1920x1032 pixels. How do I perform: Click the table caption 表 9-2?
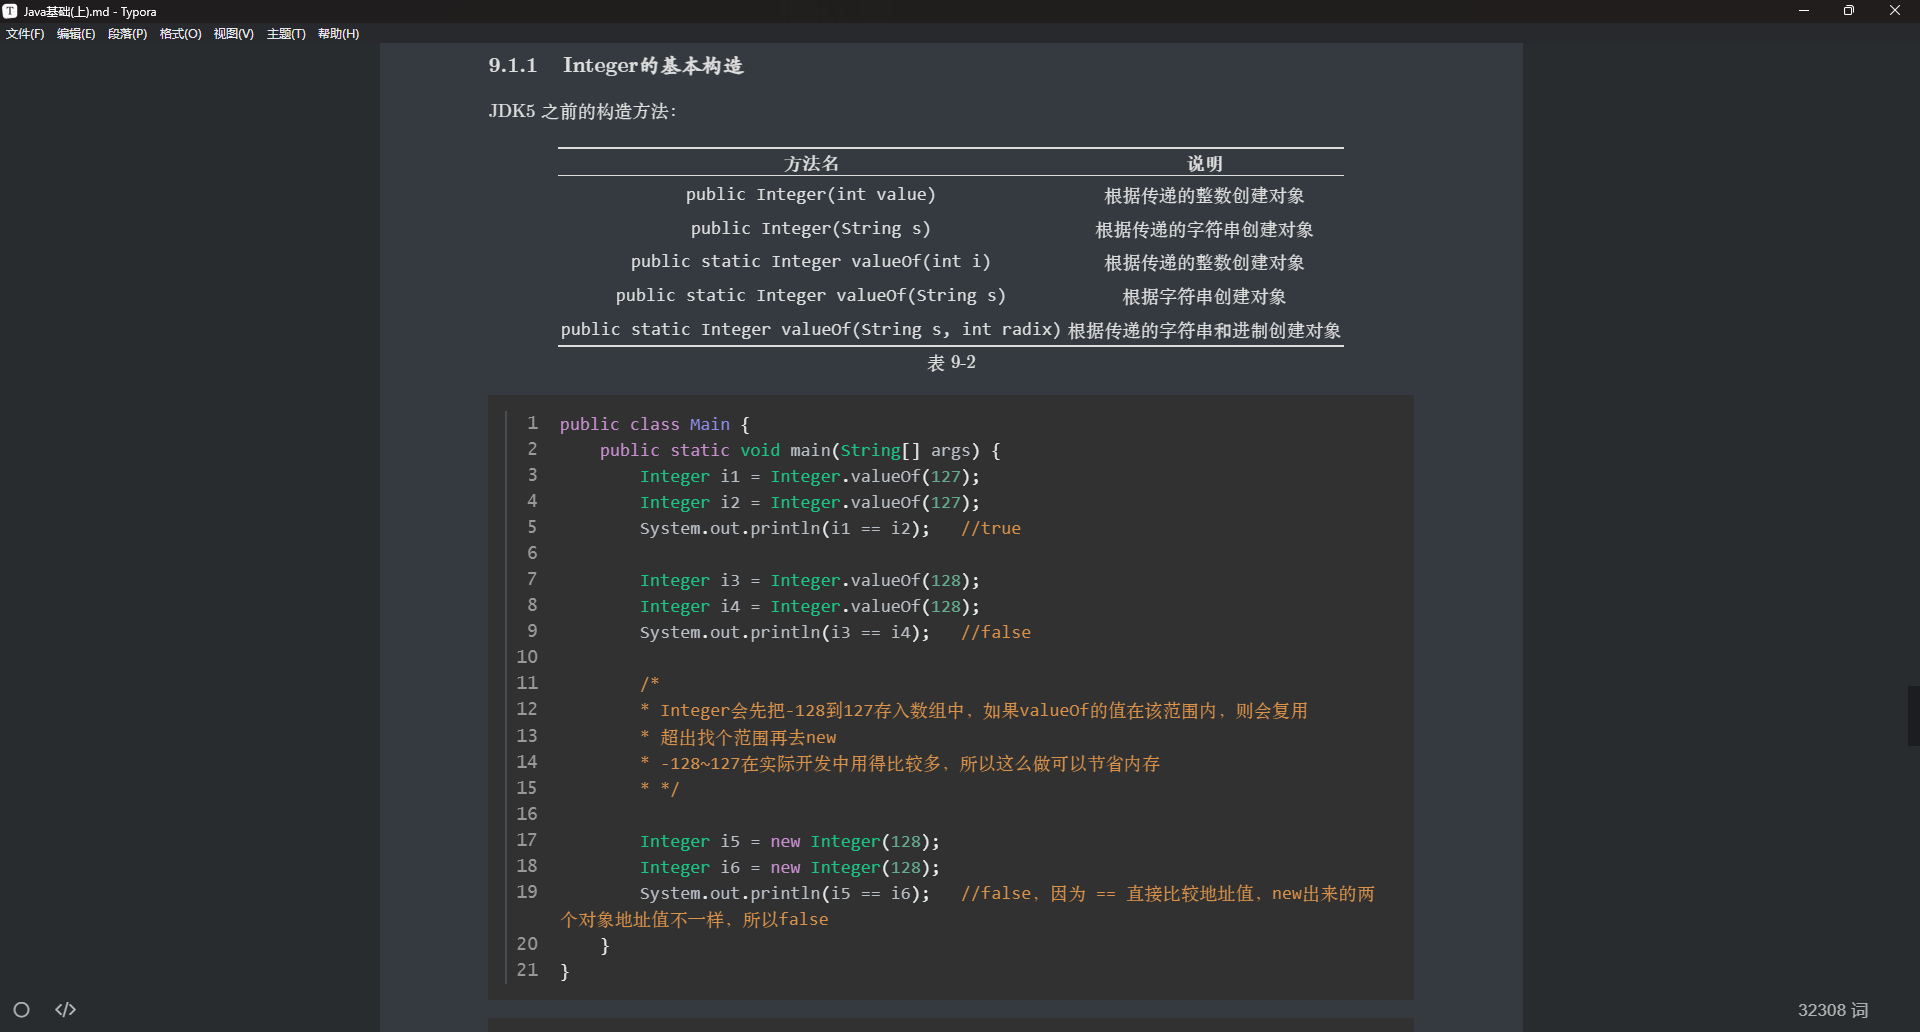[951, 363]
